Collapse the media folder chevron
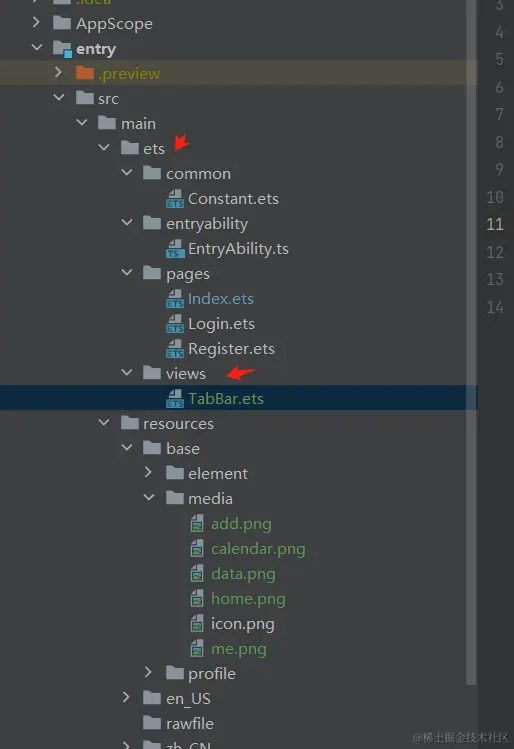The width and height of the screenshot is (514, 749). pyautogui.click(x=149, y=497)
